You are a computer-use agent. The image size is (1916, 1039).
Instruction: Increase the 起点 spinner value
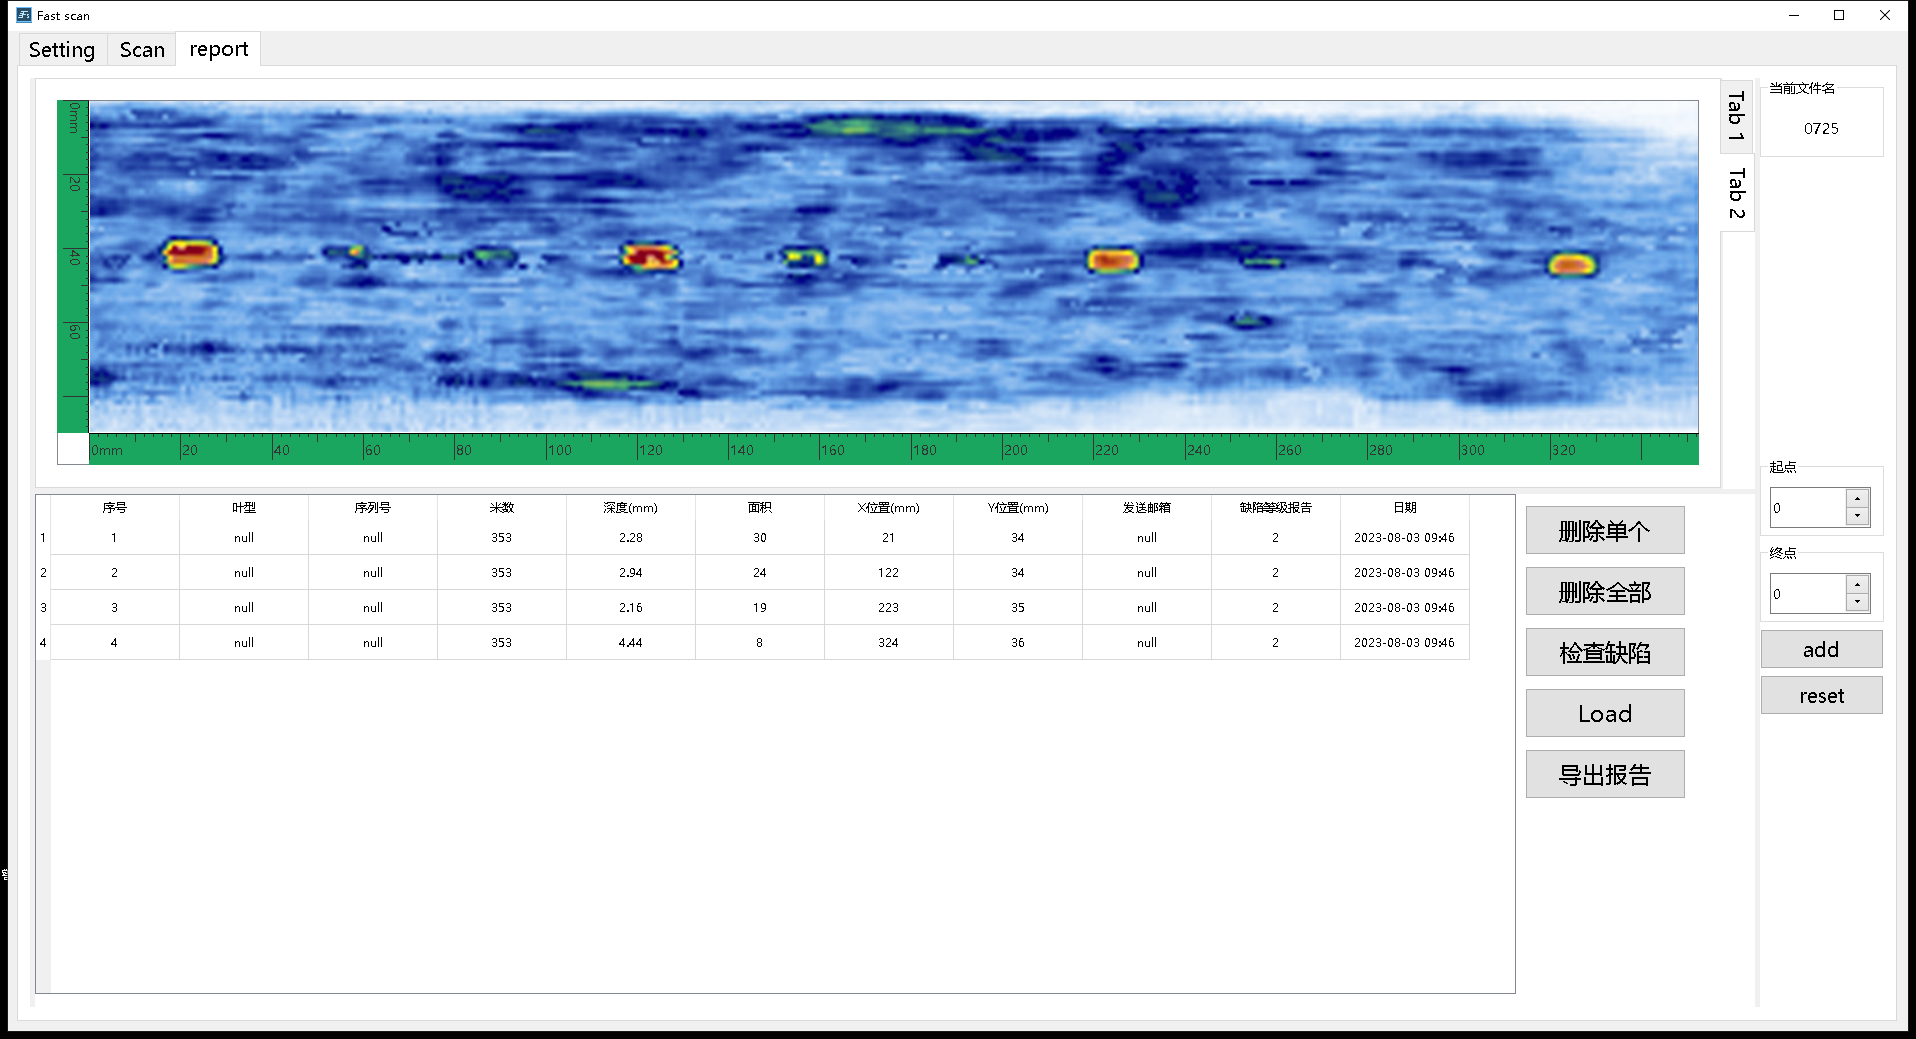[x=1857, y=499]
